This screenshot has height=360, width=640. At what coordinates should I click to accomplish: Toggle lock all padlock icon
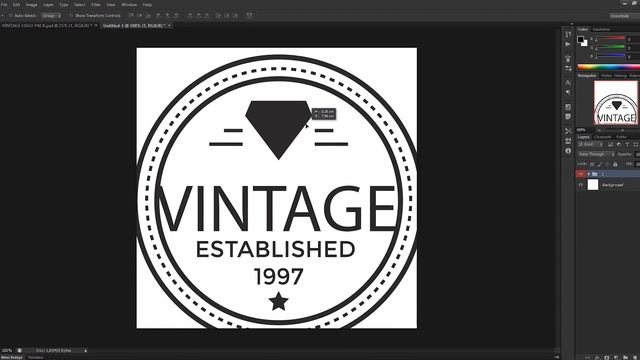click(x=616, y=164)
